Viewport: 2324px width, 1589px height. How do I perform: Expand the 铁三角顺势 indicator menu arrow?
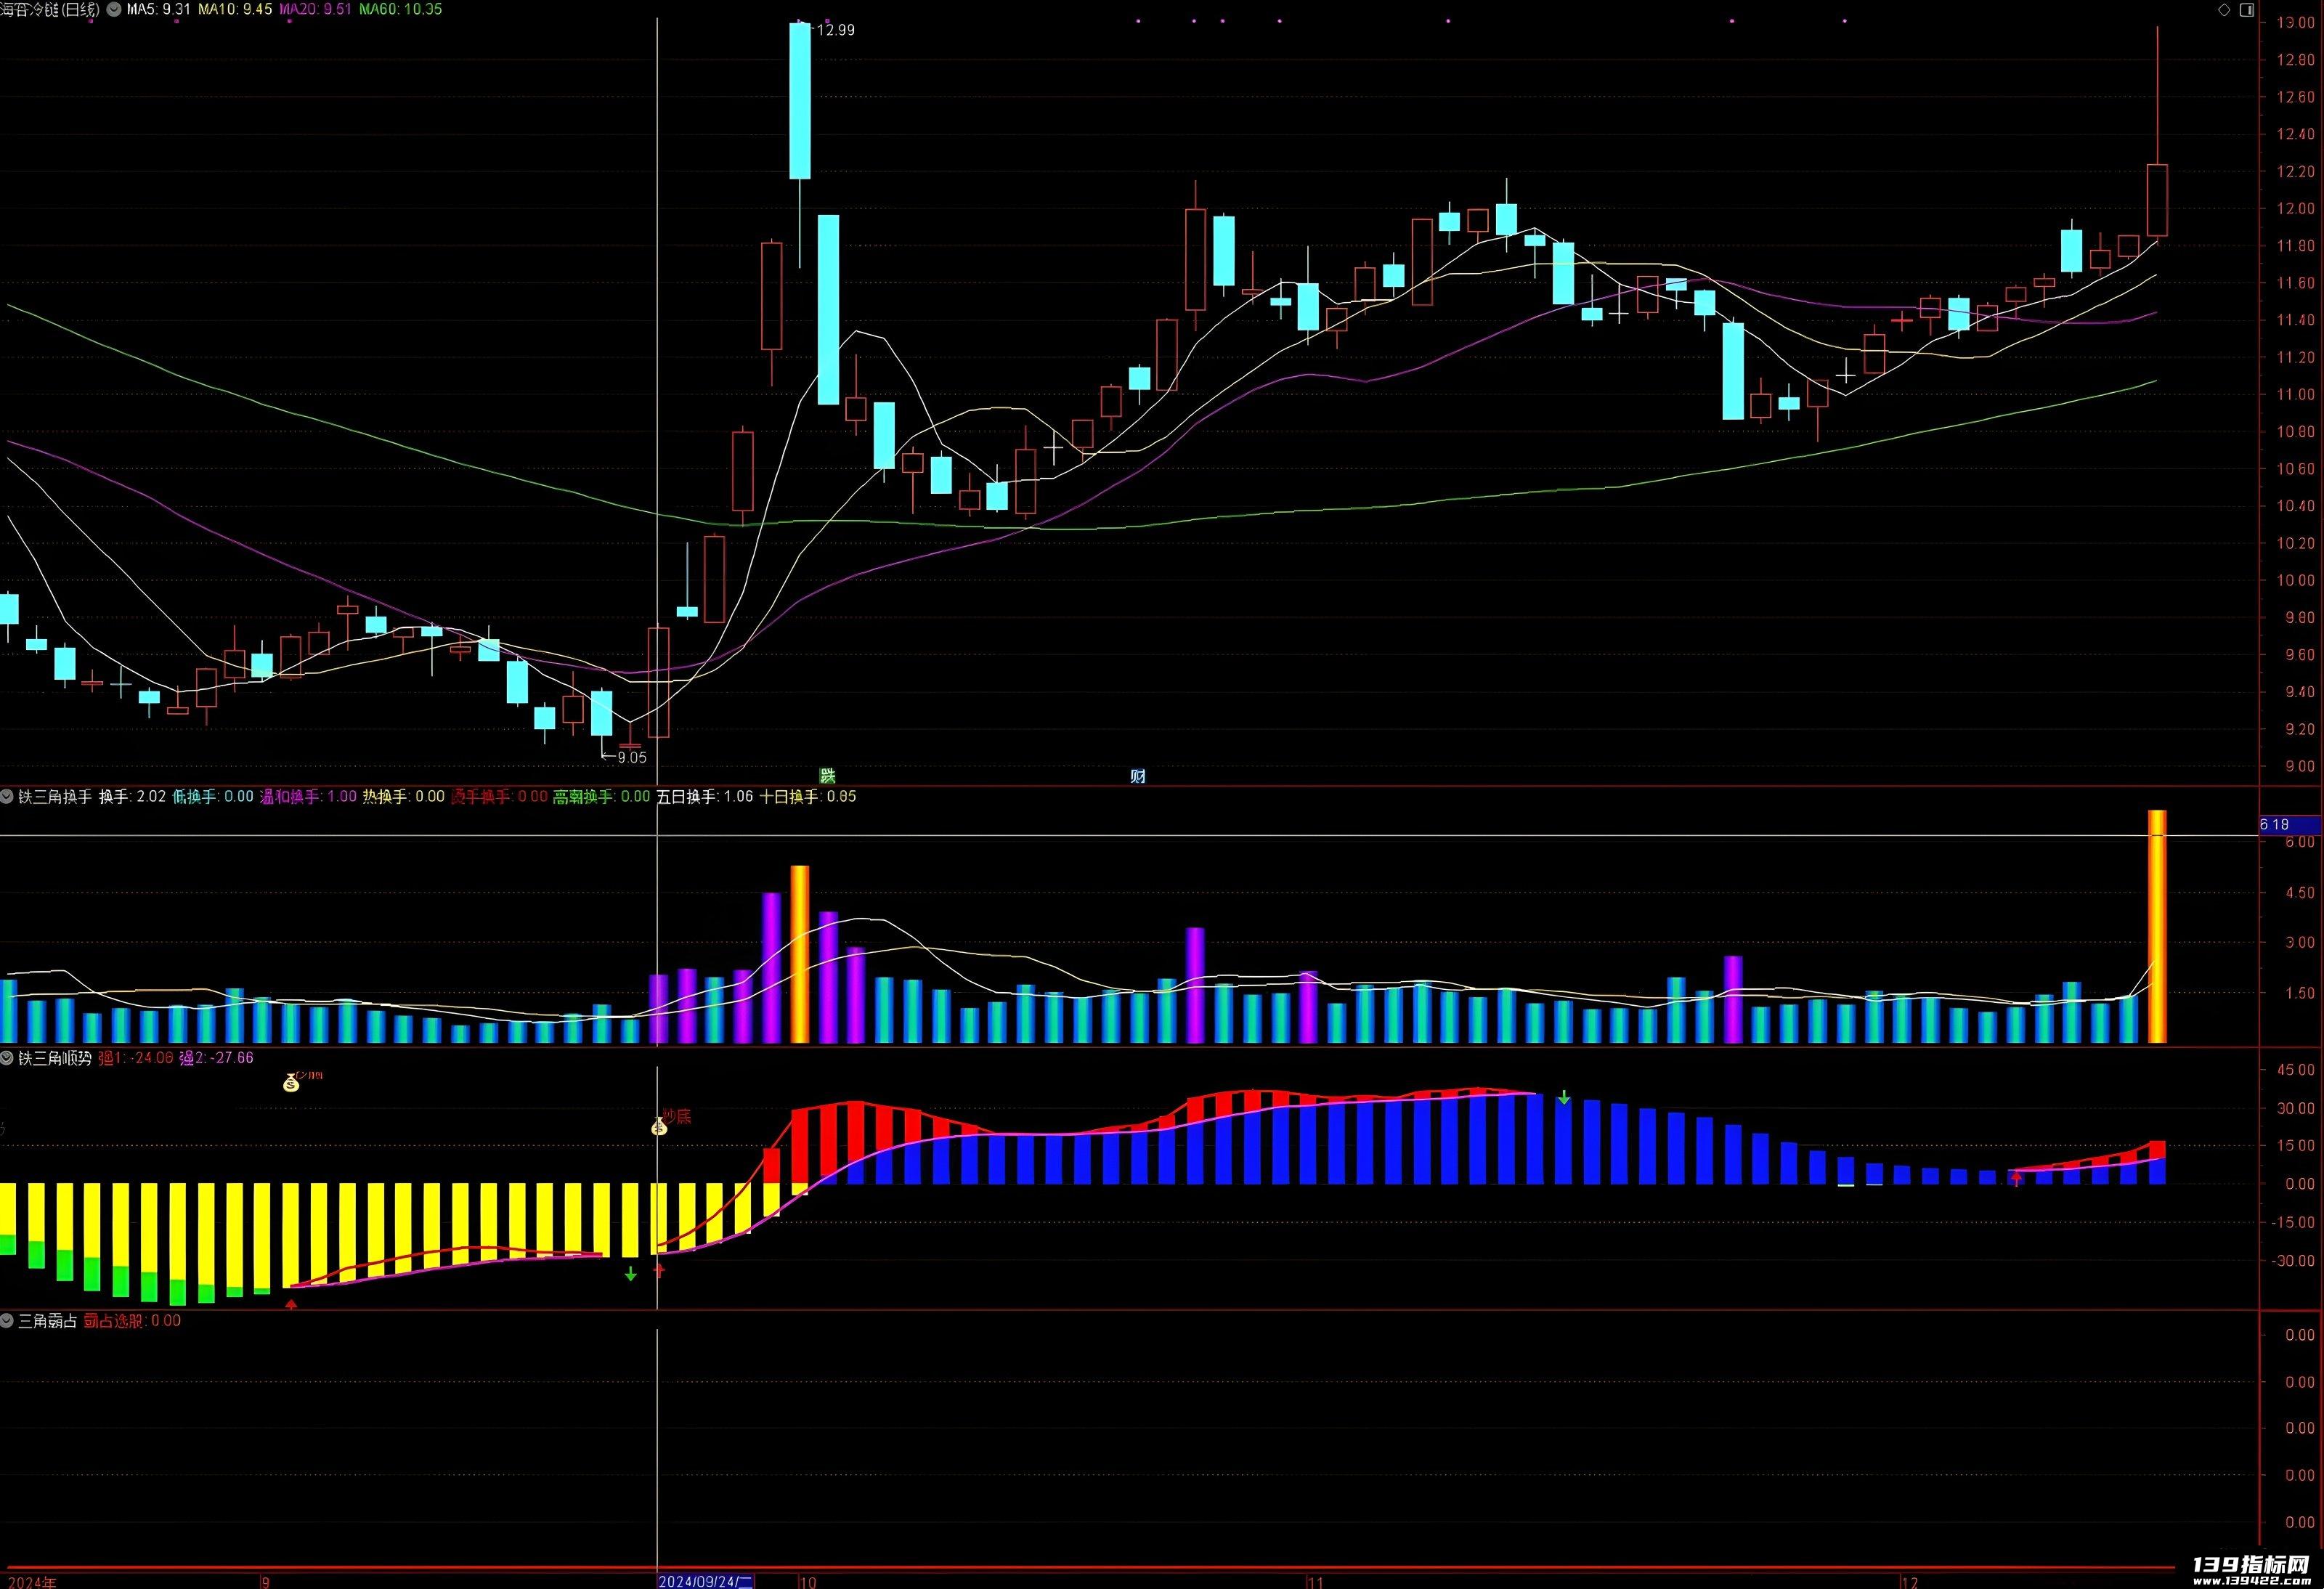[x=7, y=1058]
